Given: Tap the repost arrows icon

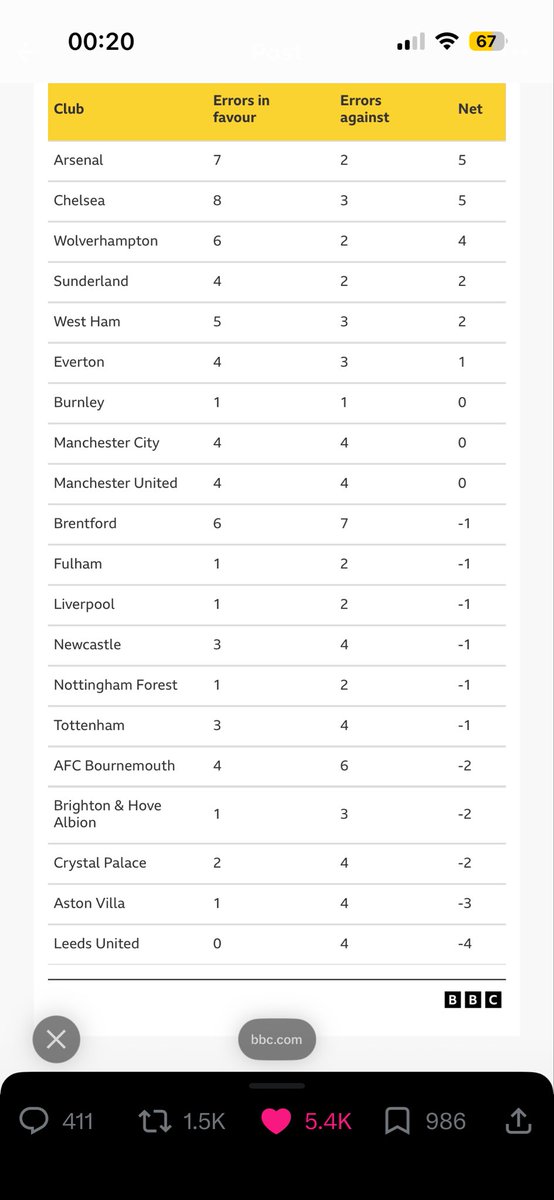Looking at the screenshot, I should click(155, 1121).
